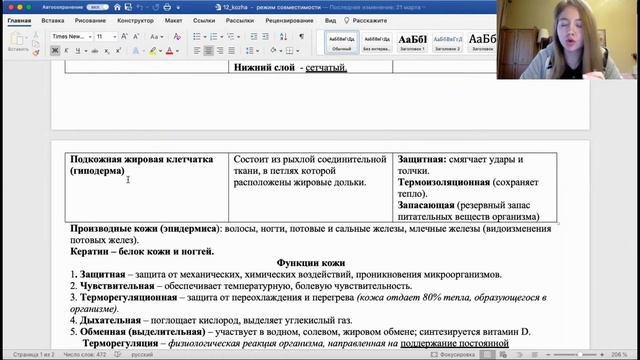Screen dimensions: 640x360
Task: Increase font size with larger A
Action: 124,37
